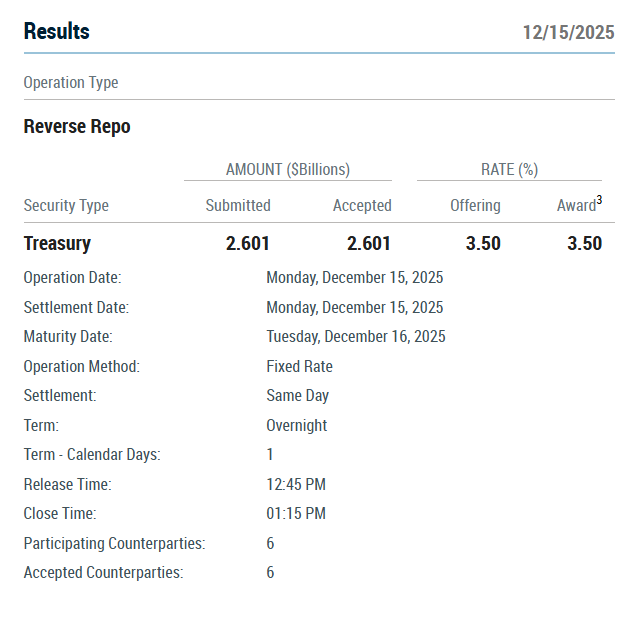Click the Operation Date value Monday, December 15
The height and width of the screenshot is (617, 633).
click(x=355, y=278)
